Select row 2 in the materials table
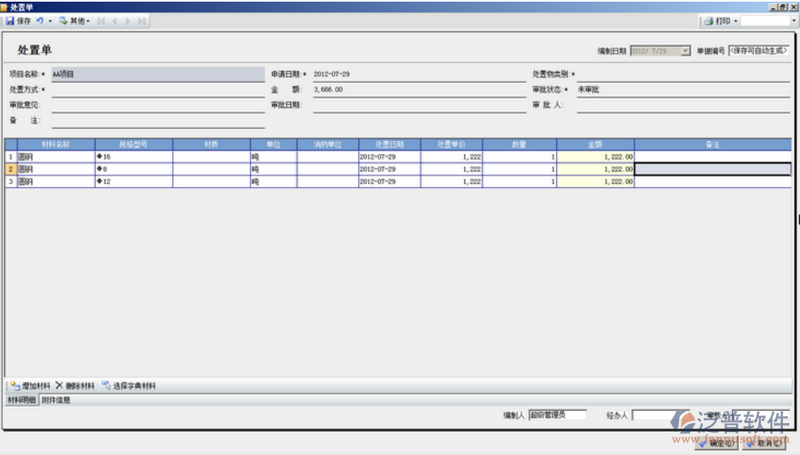Image resolution: width=800 pixels, height=455 pixels. pyautogui.click(x=11, y=169)
